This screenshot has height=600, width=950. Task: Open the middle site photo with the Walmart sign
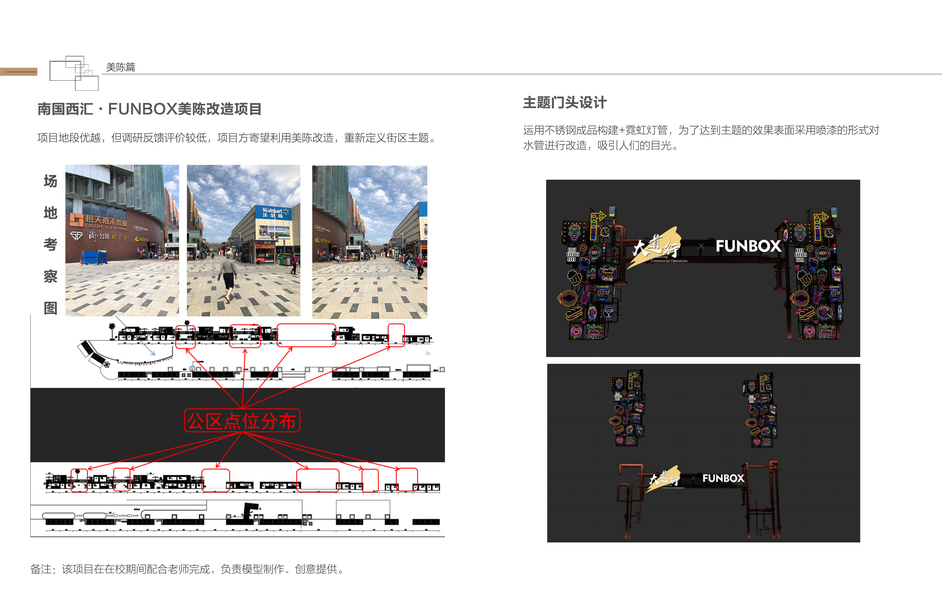coord(244,241)
